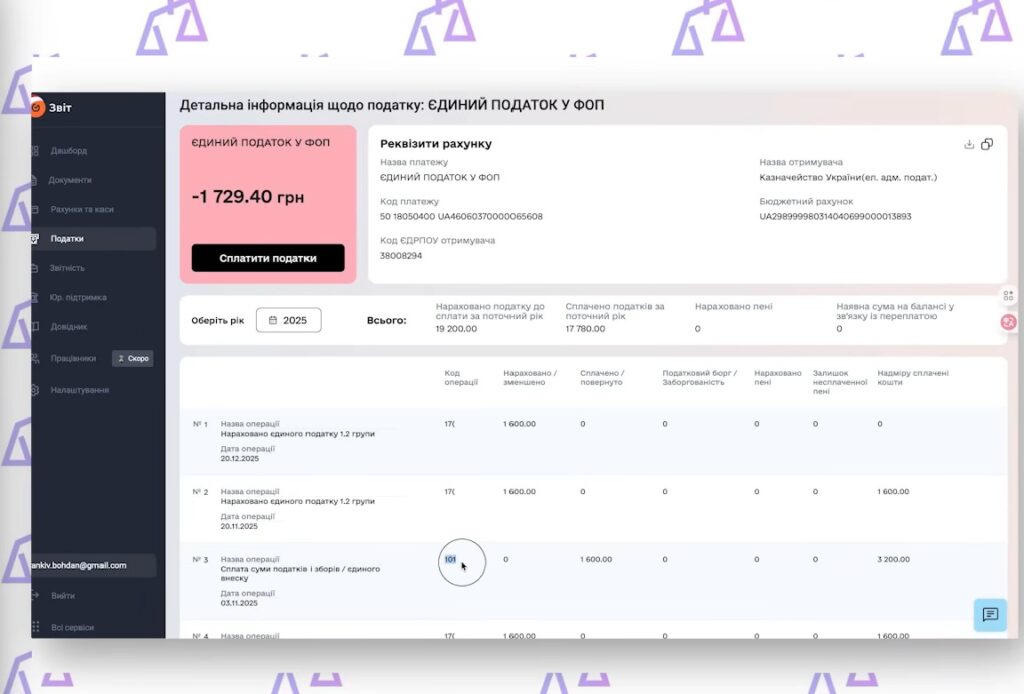Click the grid widget icon on right edge
1024x694 pixels.
click(1008, 295)
